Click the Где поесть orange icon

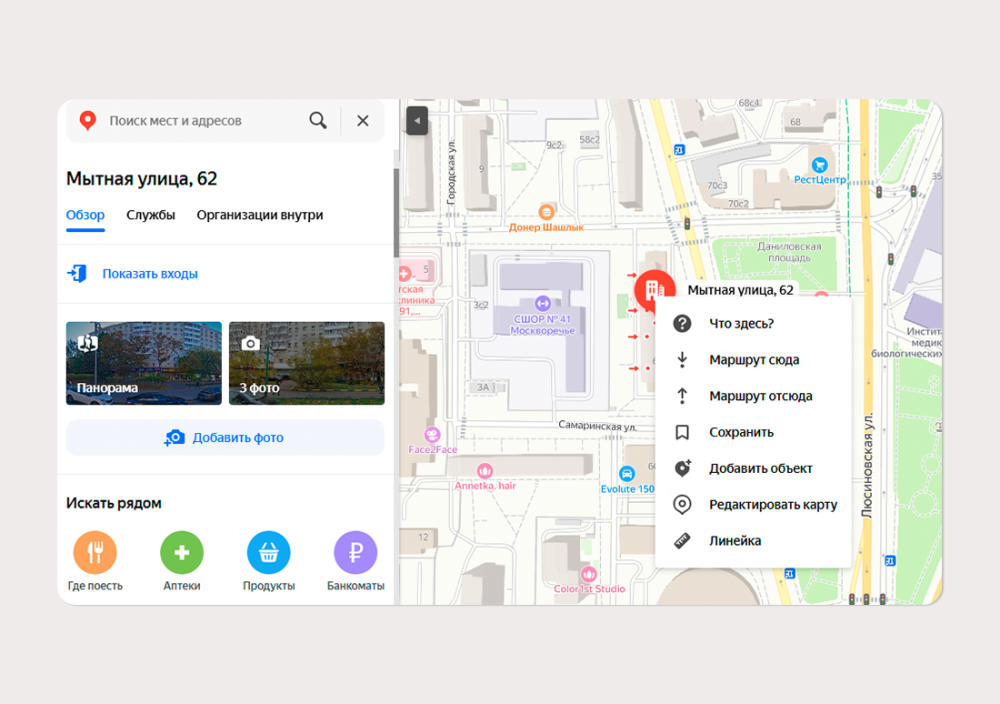tap(95, 552)
